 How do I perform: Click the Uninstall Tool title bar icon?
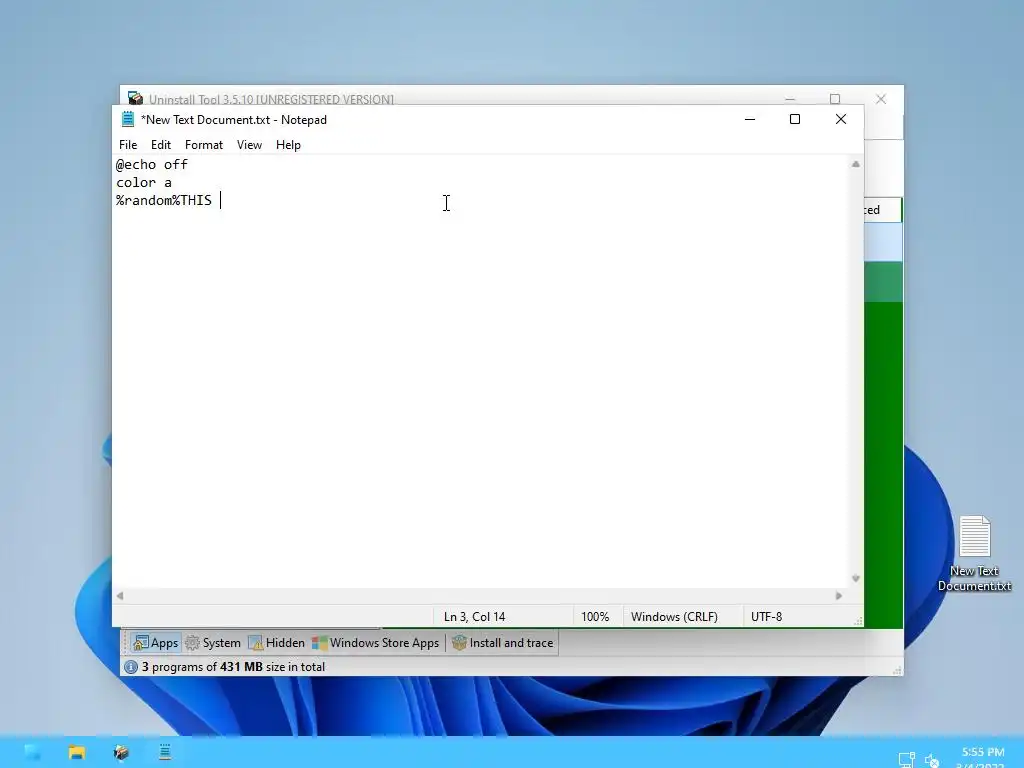coord(135,98)
